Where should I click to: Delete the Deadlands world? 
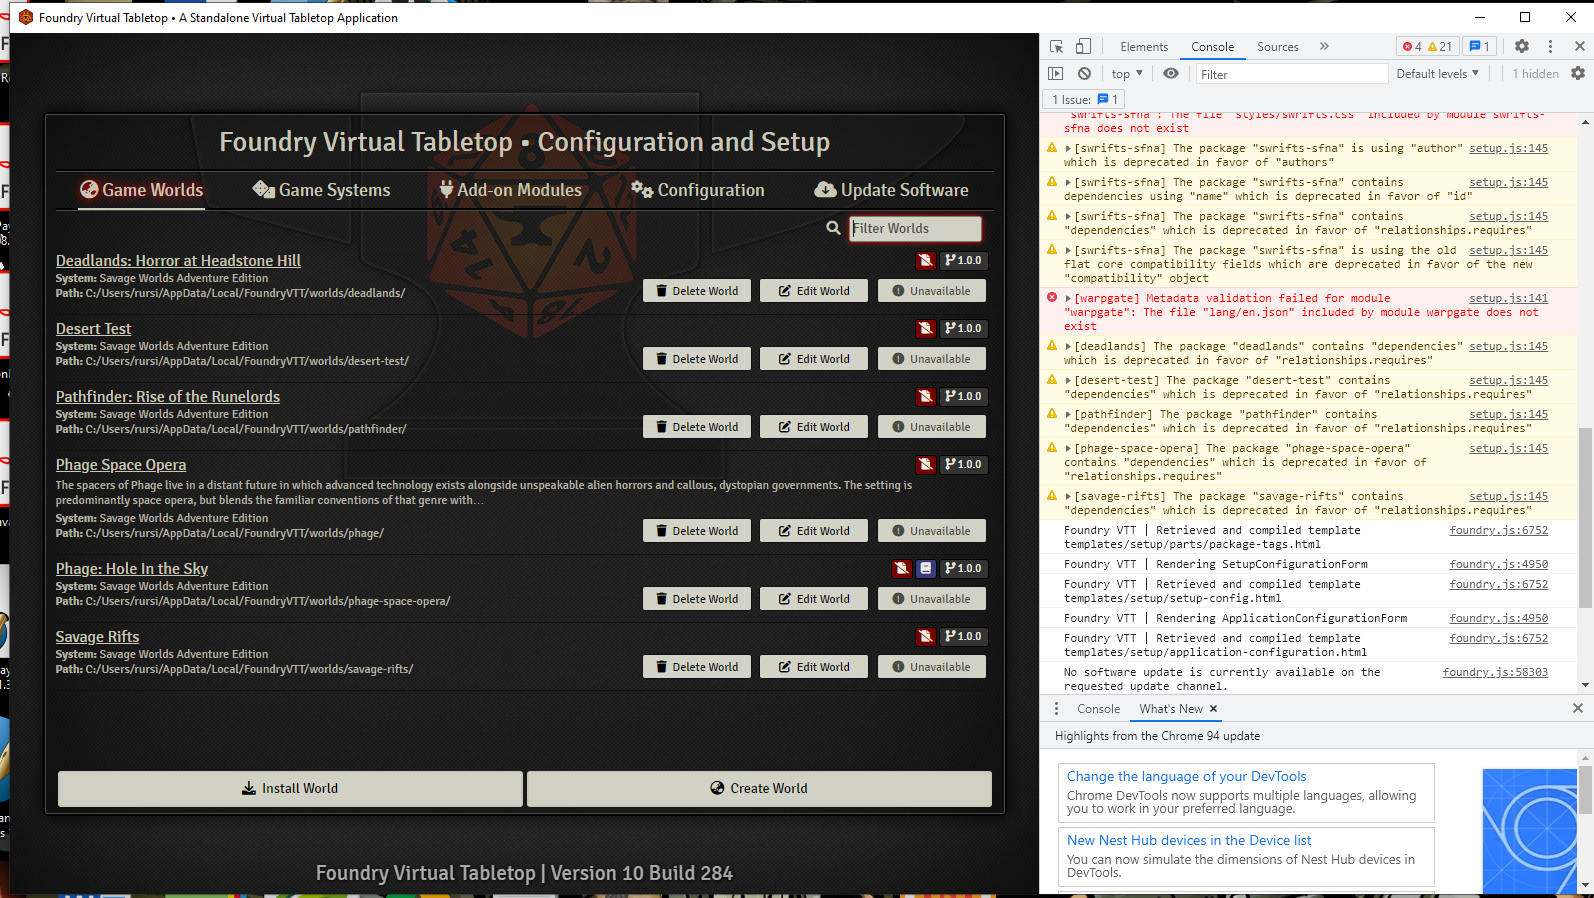[697, 291]
